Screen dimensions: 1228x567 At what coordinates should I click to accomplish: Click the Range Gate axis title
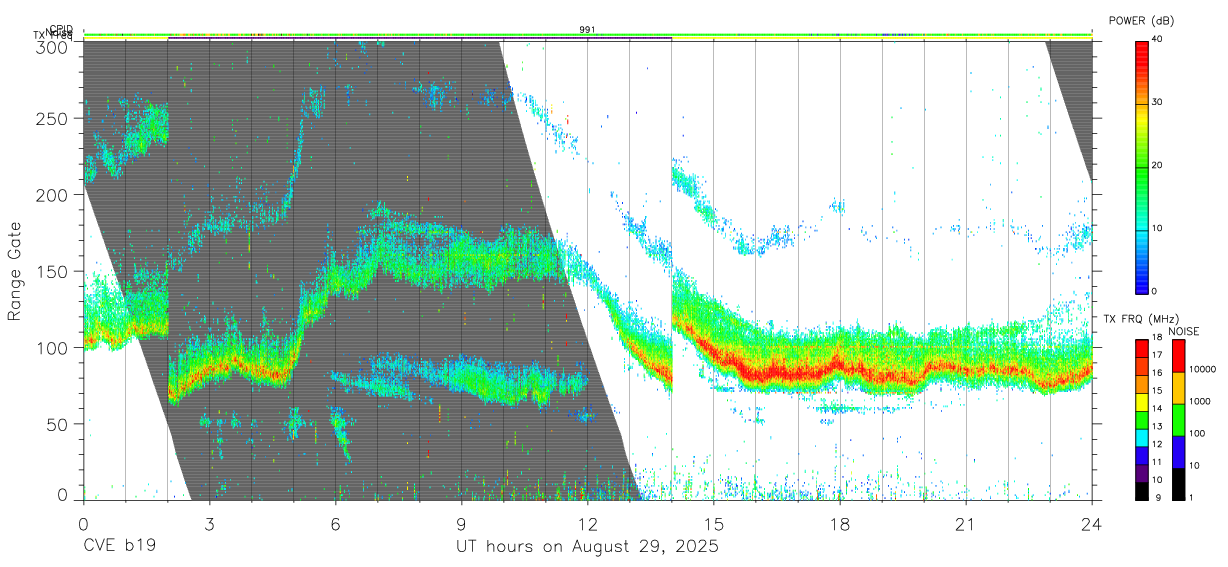(x=15, y=271)
